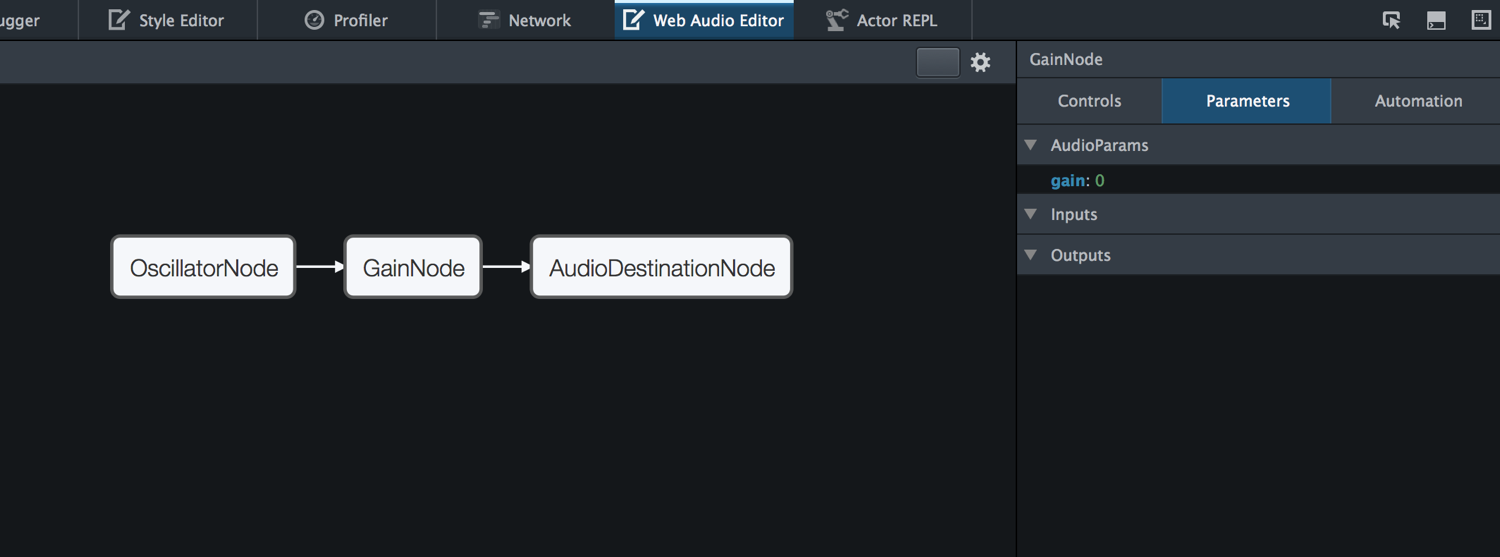
Task: Click the Actor REPL robot icon
Action: tap(837, 20)
